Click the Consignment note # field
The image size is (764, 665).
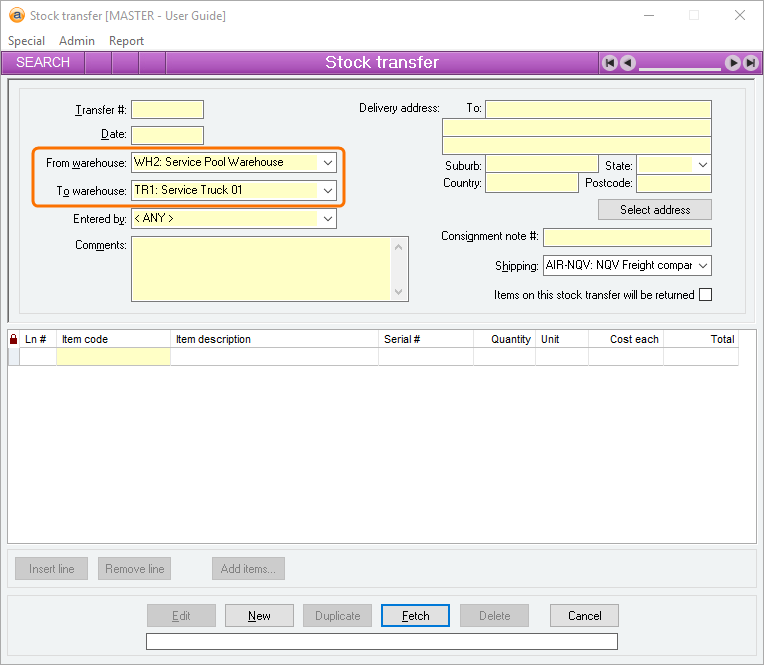(x=627, y=237)
